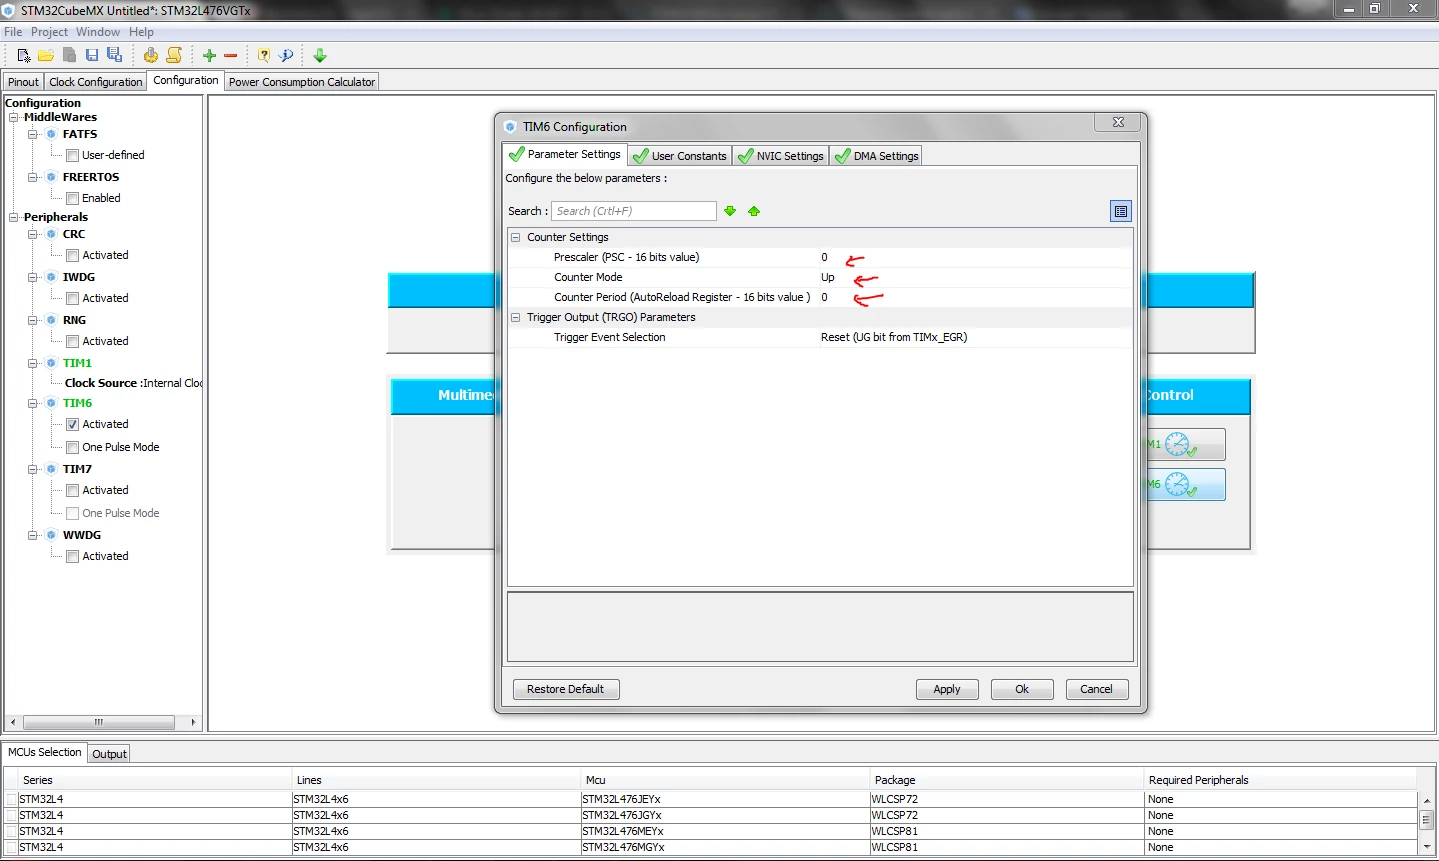Click the green plus toolbar icon
The width and height of the screenshot is (1439, 861).
[x=209, y=56]
